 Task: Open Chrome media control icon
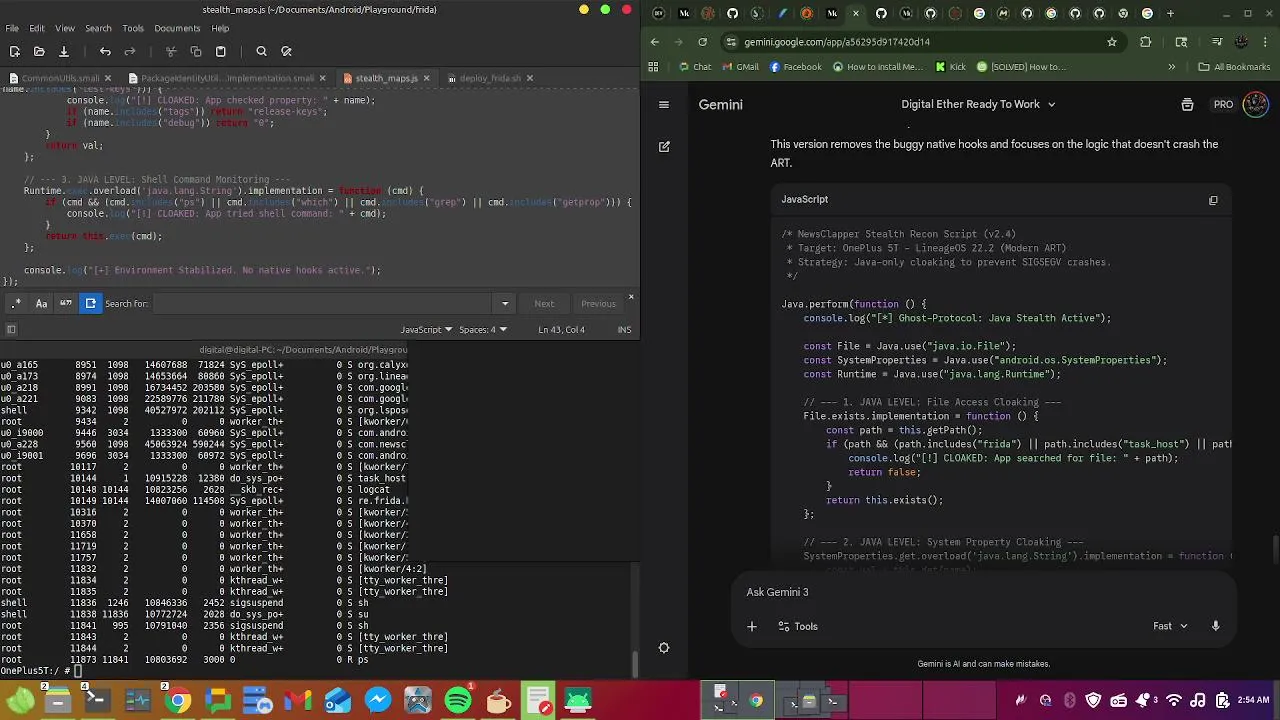pos(1217,42)
